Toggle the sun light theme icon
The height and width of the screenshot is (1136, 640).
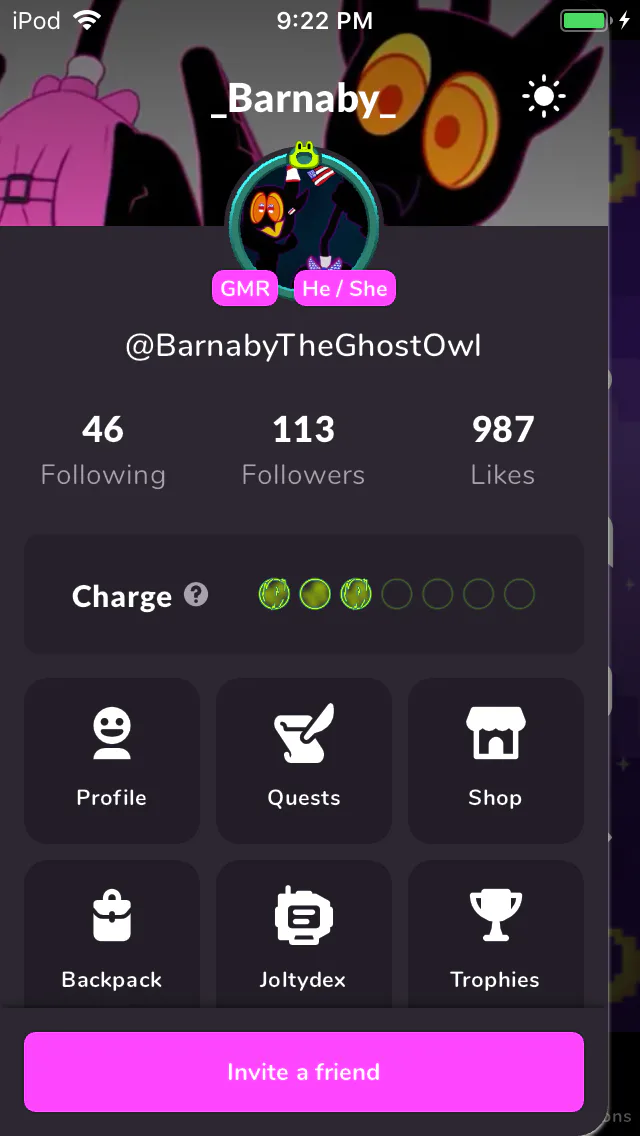(x=544, y=96)
